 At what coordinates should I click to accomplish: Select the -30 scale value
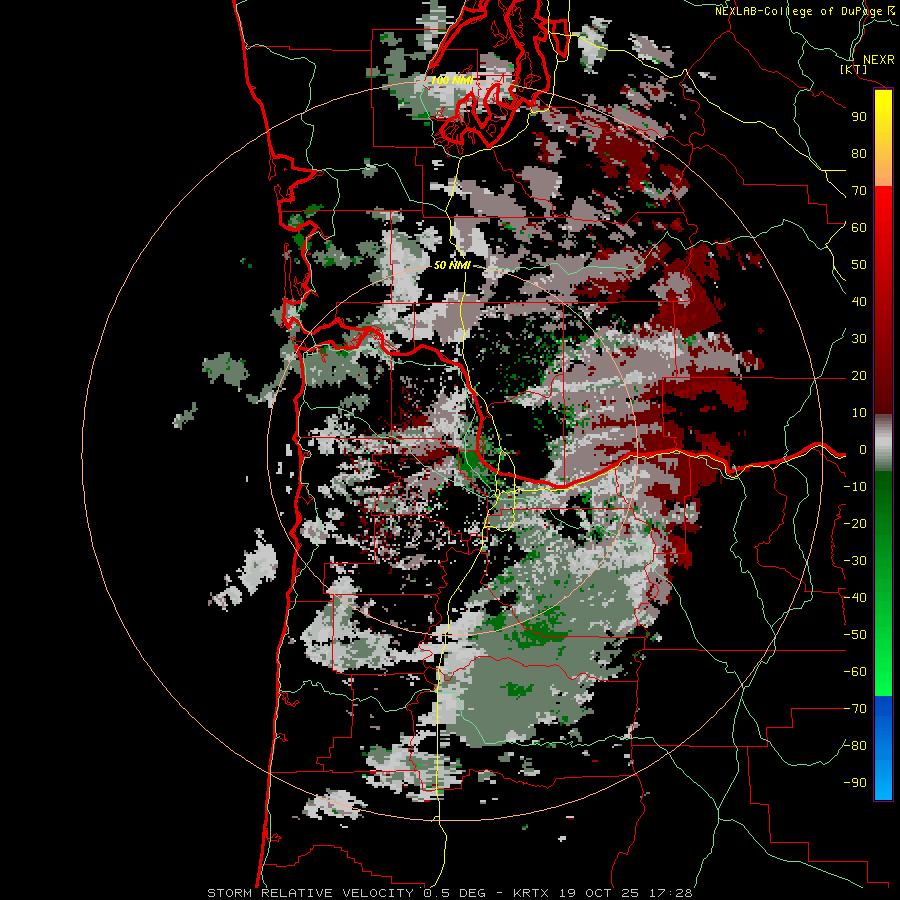coord(855,561)
